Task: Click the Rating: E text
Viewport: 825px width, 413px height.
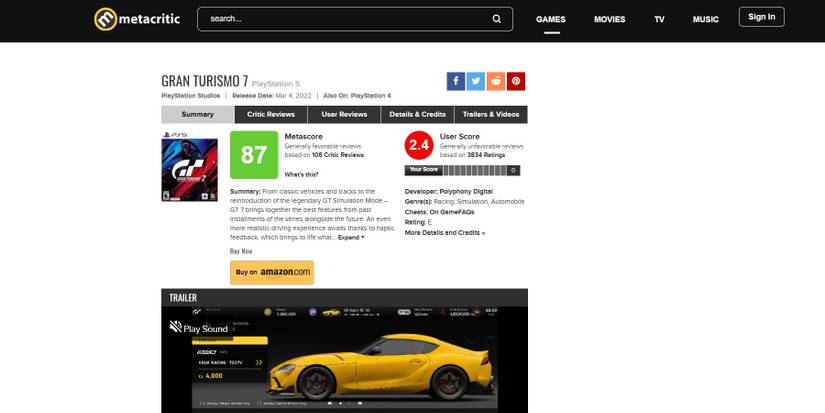Action: 418,223
